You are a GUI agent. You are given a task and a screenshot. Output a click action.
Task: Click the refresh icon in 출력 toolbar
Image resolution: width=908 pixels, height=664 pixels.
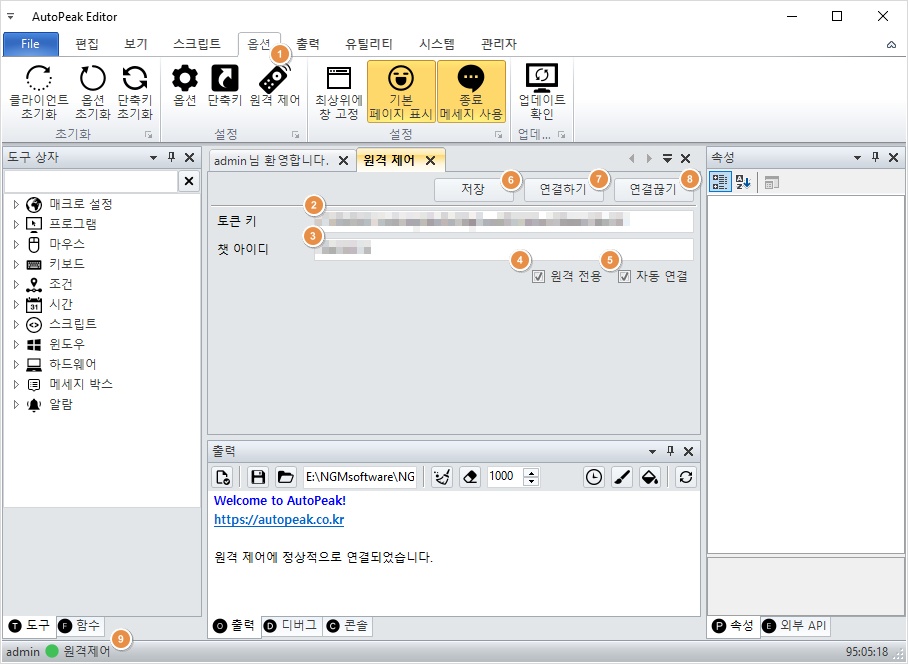[686, 477]
